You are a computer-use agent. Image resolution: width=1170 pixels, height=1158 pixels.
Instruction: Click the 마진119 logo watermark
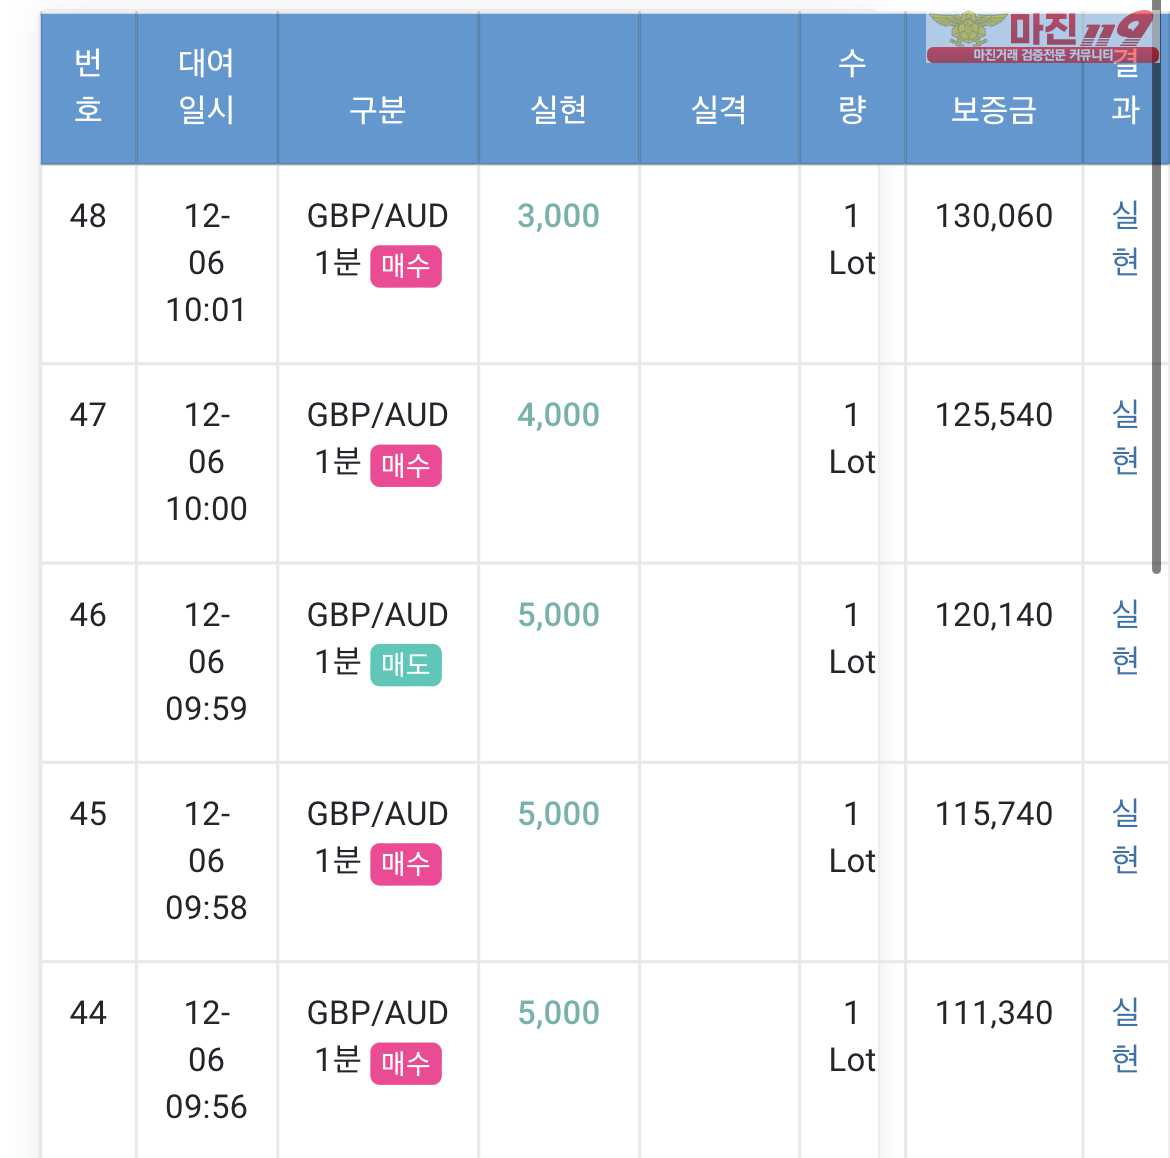(x=1042, y=37)
